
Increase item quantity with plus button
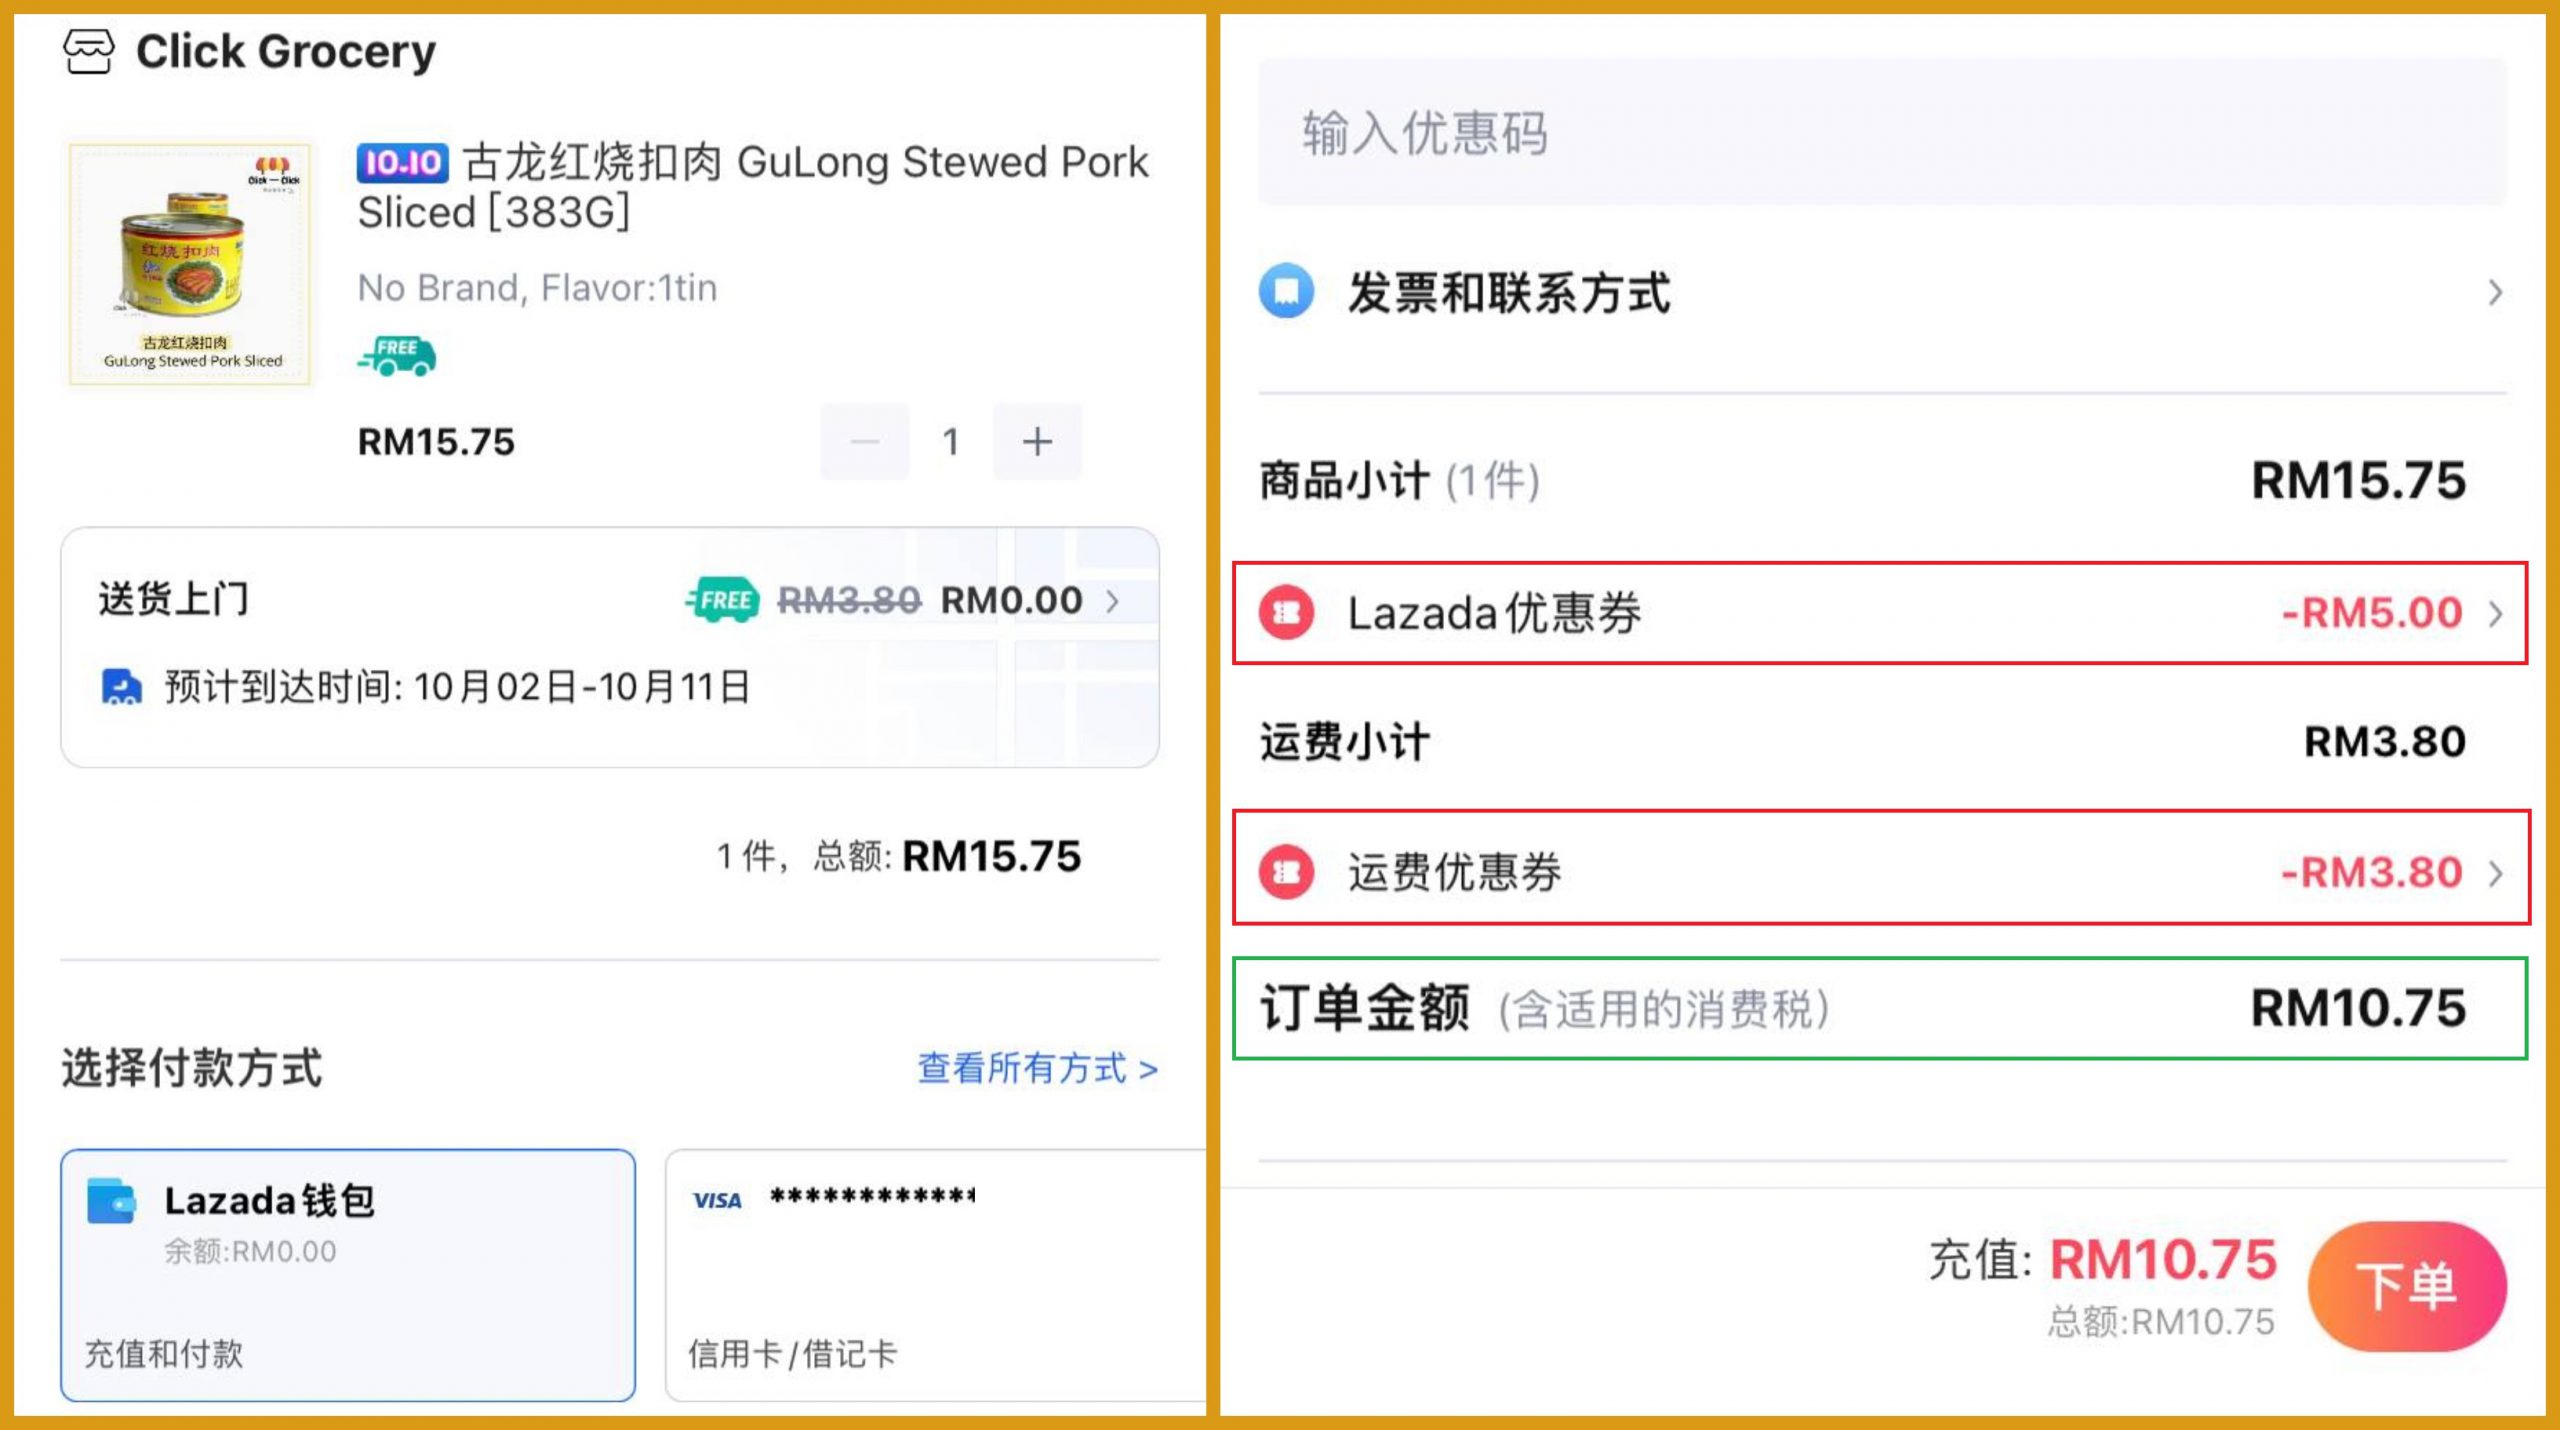pos(1037,441)
